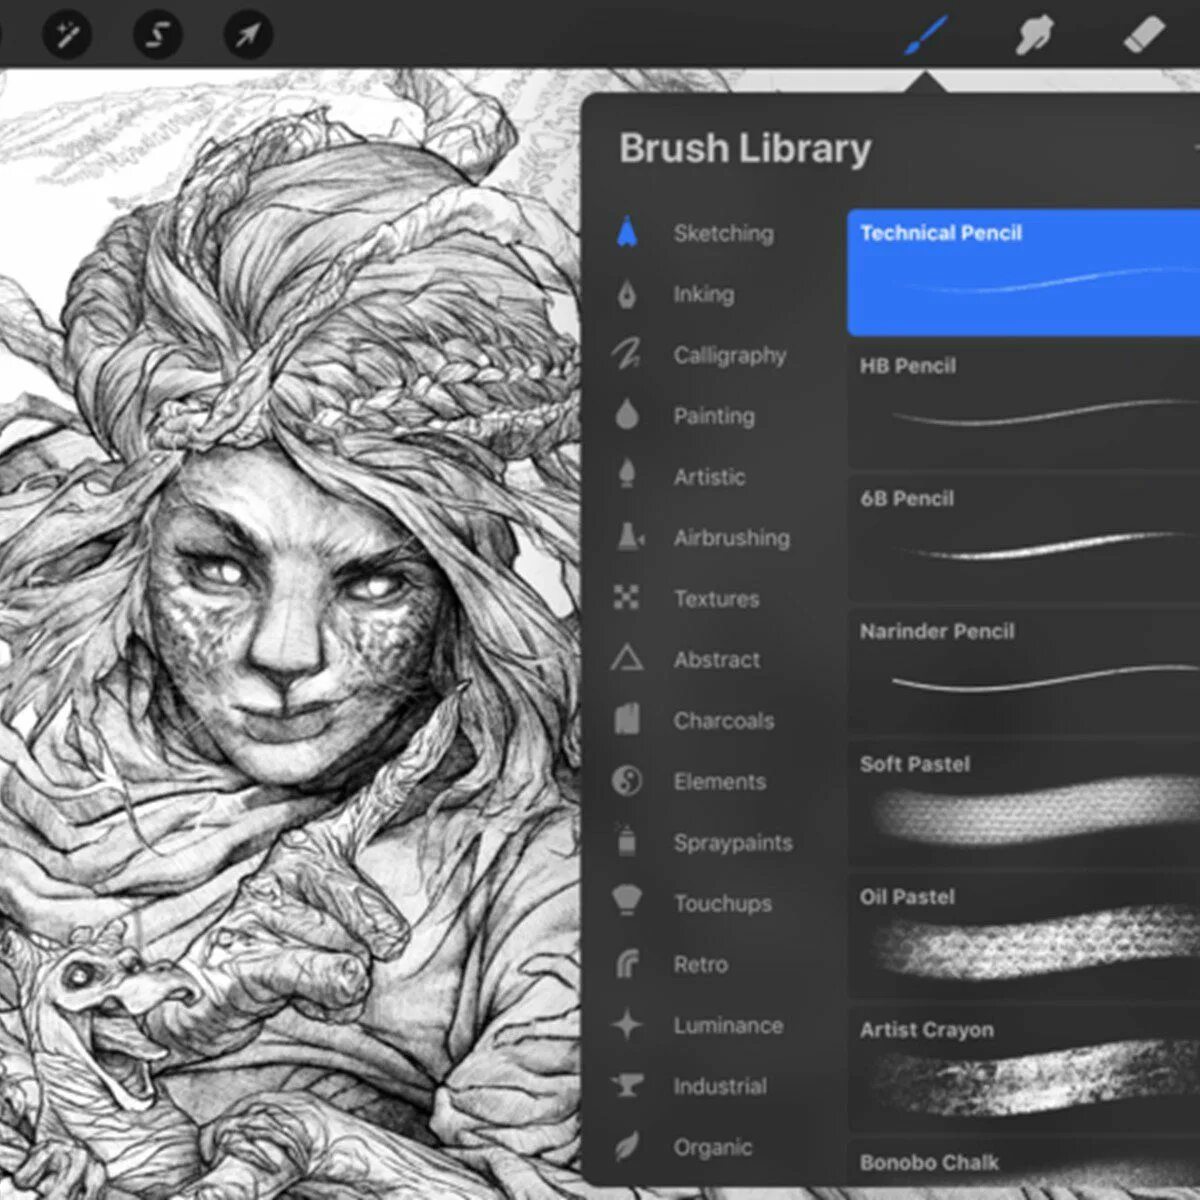Screen dimensions: 1200x1200
Task: Activate the Transform arrow tool
Action: [247, 35]
